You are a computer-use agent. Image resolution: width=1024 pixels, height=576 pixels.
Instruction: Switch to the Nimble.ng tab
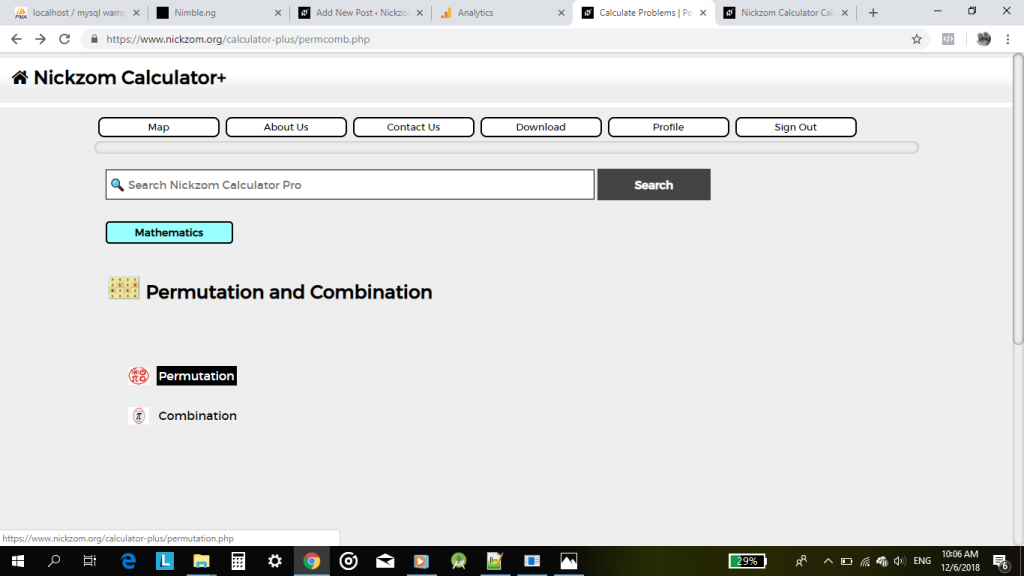(219, 12)
